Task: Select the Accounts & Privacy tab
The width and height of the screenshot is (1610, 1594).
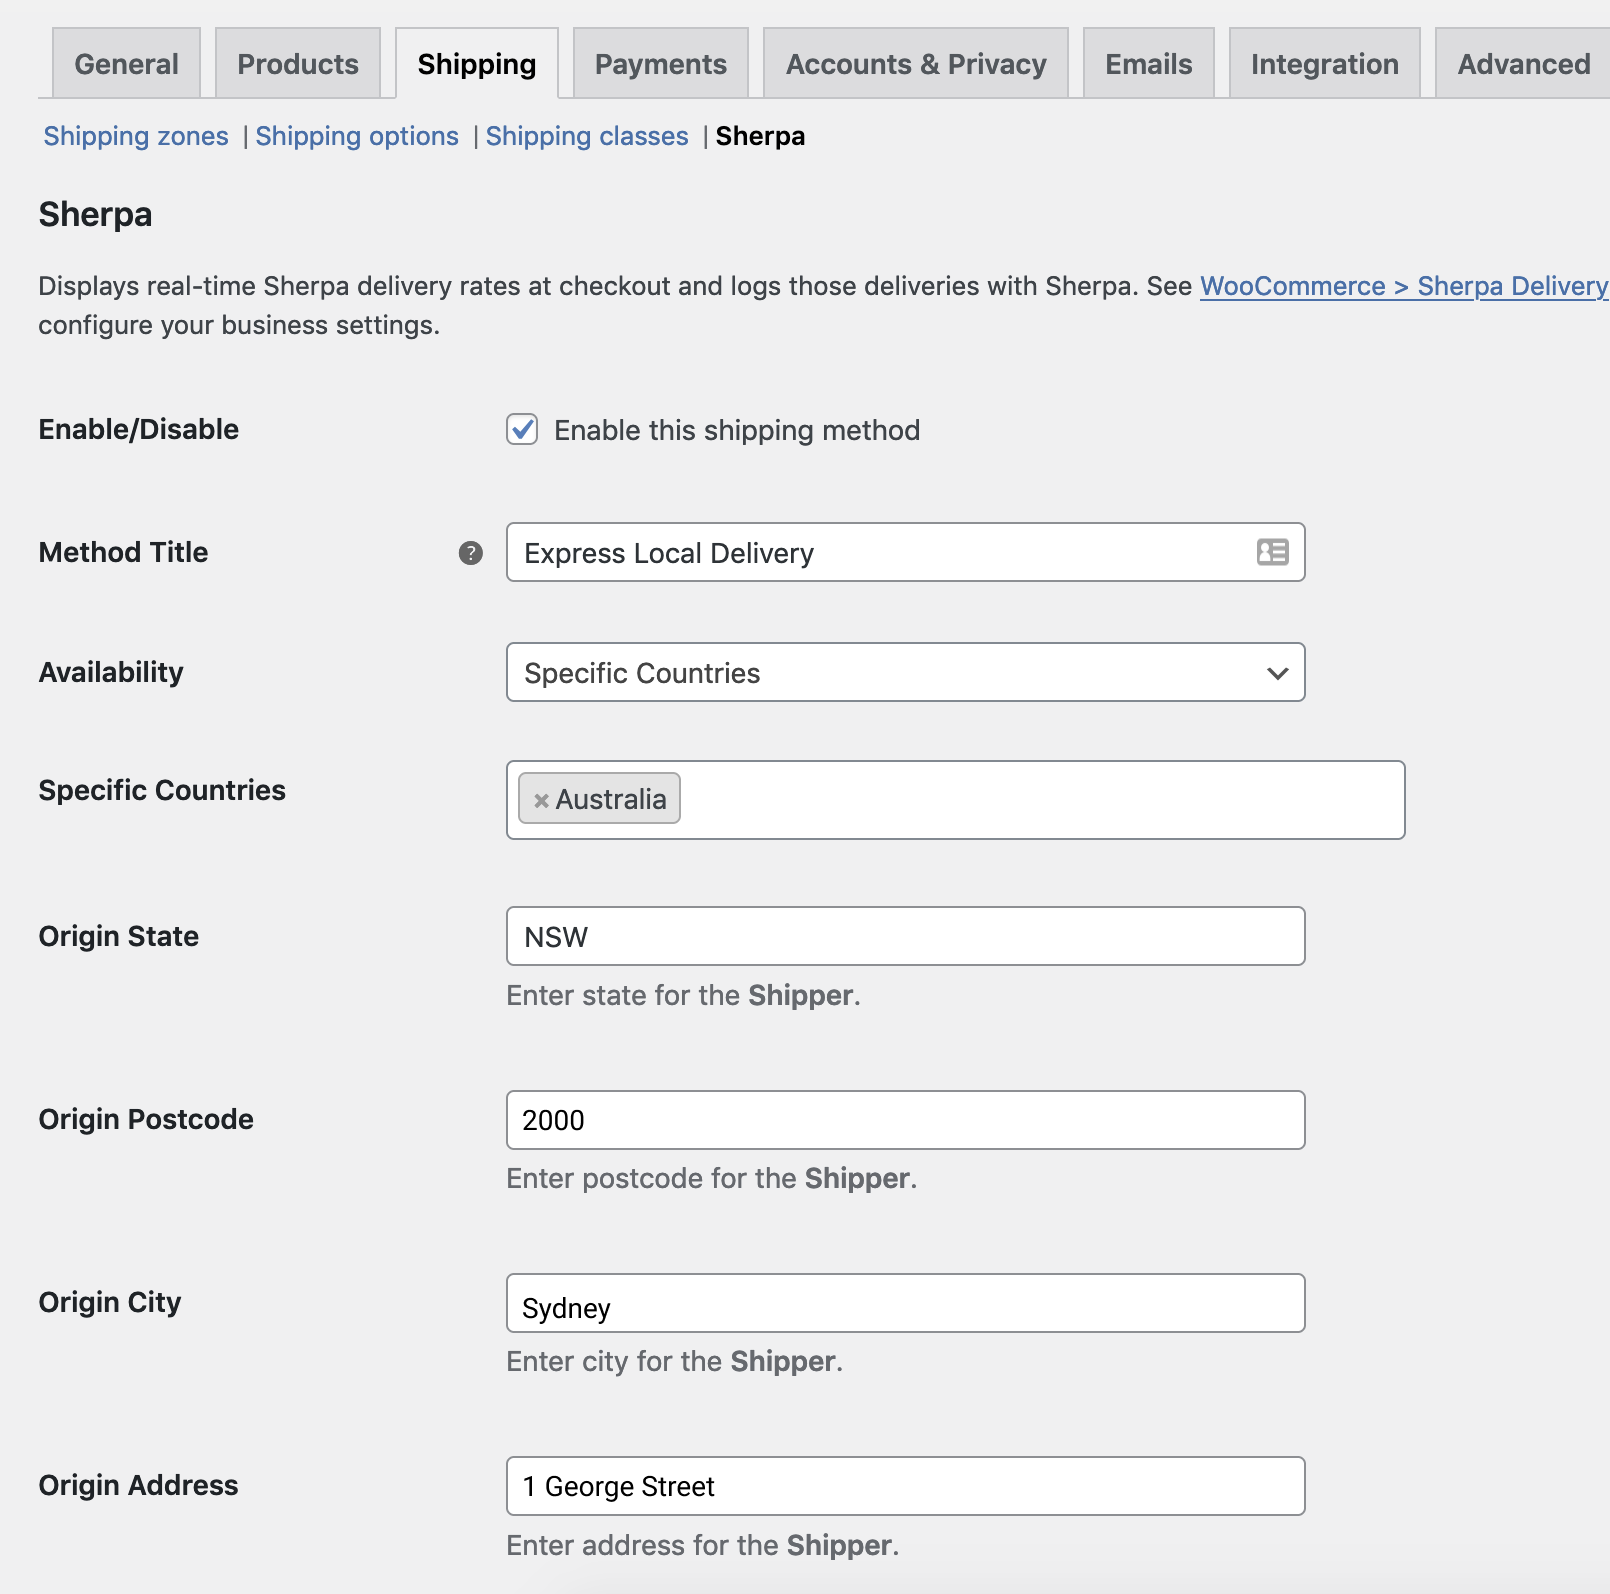Action: coord(915,64)
